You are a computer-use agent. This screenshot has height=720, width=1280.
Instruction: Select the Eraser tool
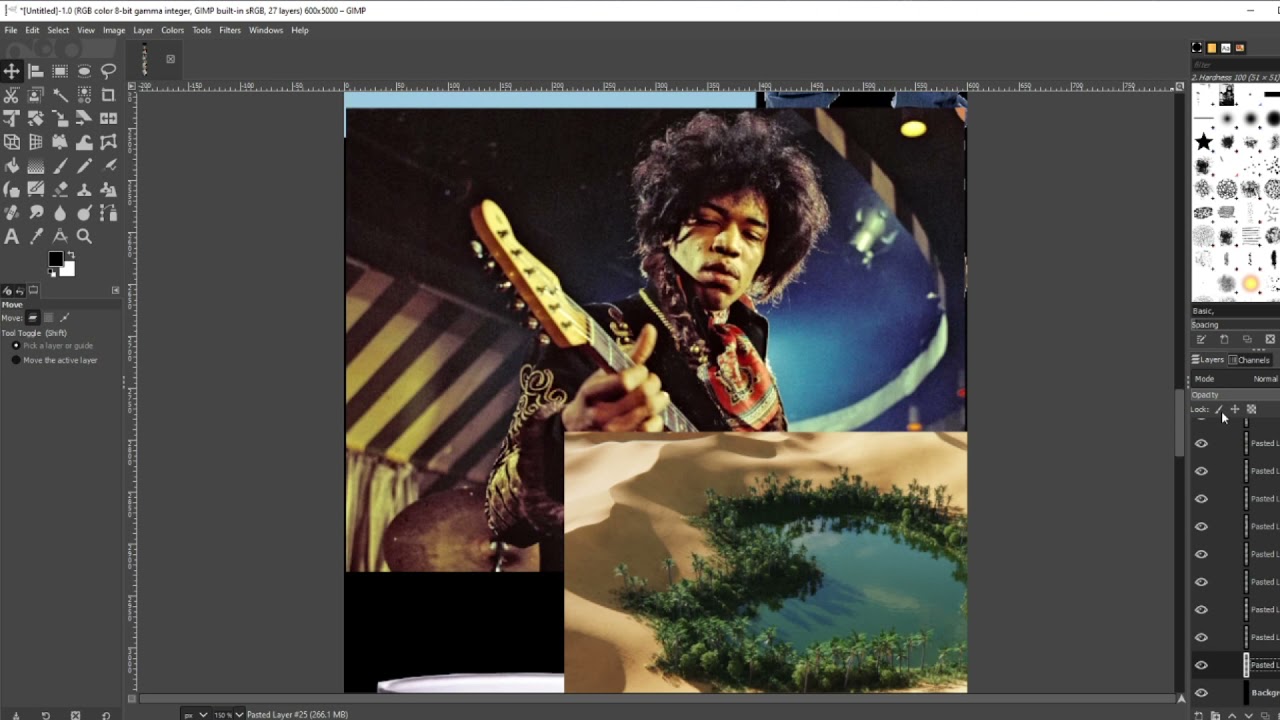coord(60,189)
